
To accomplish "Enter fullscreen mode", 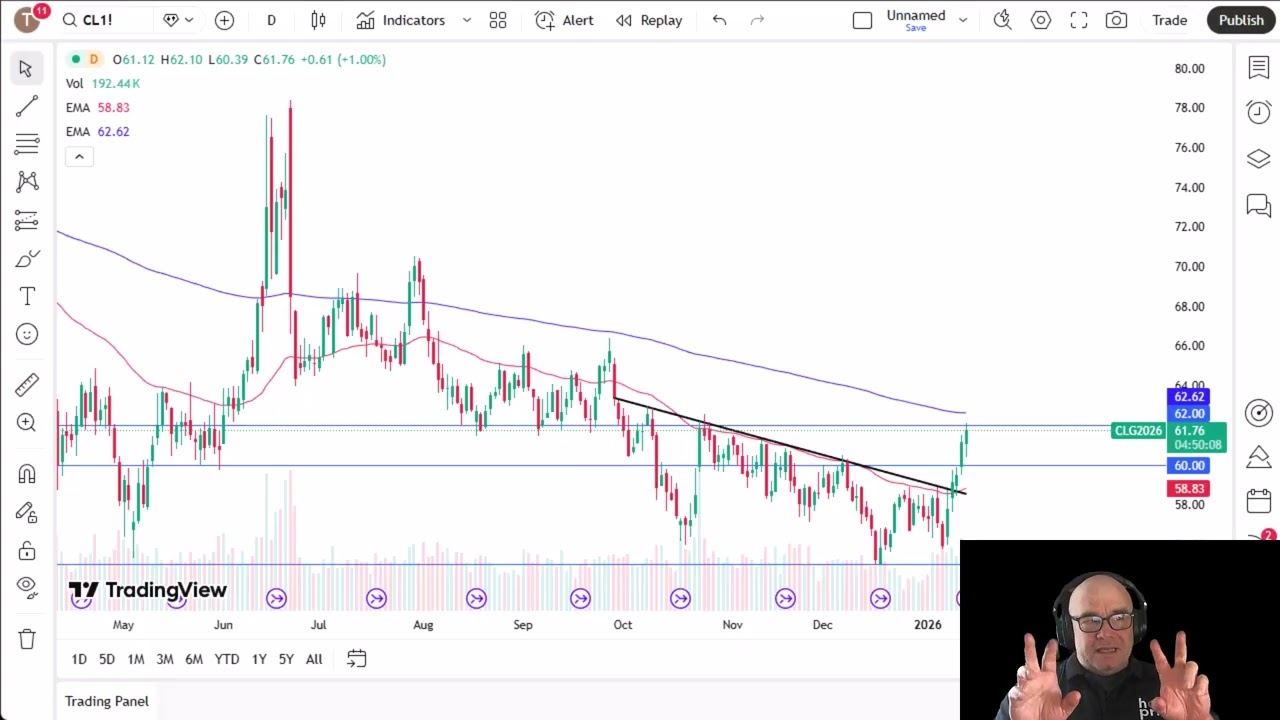I will 1078,20.
